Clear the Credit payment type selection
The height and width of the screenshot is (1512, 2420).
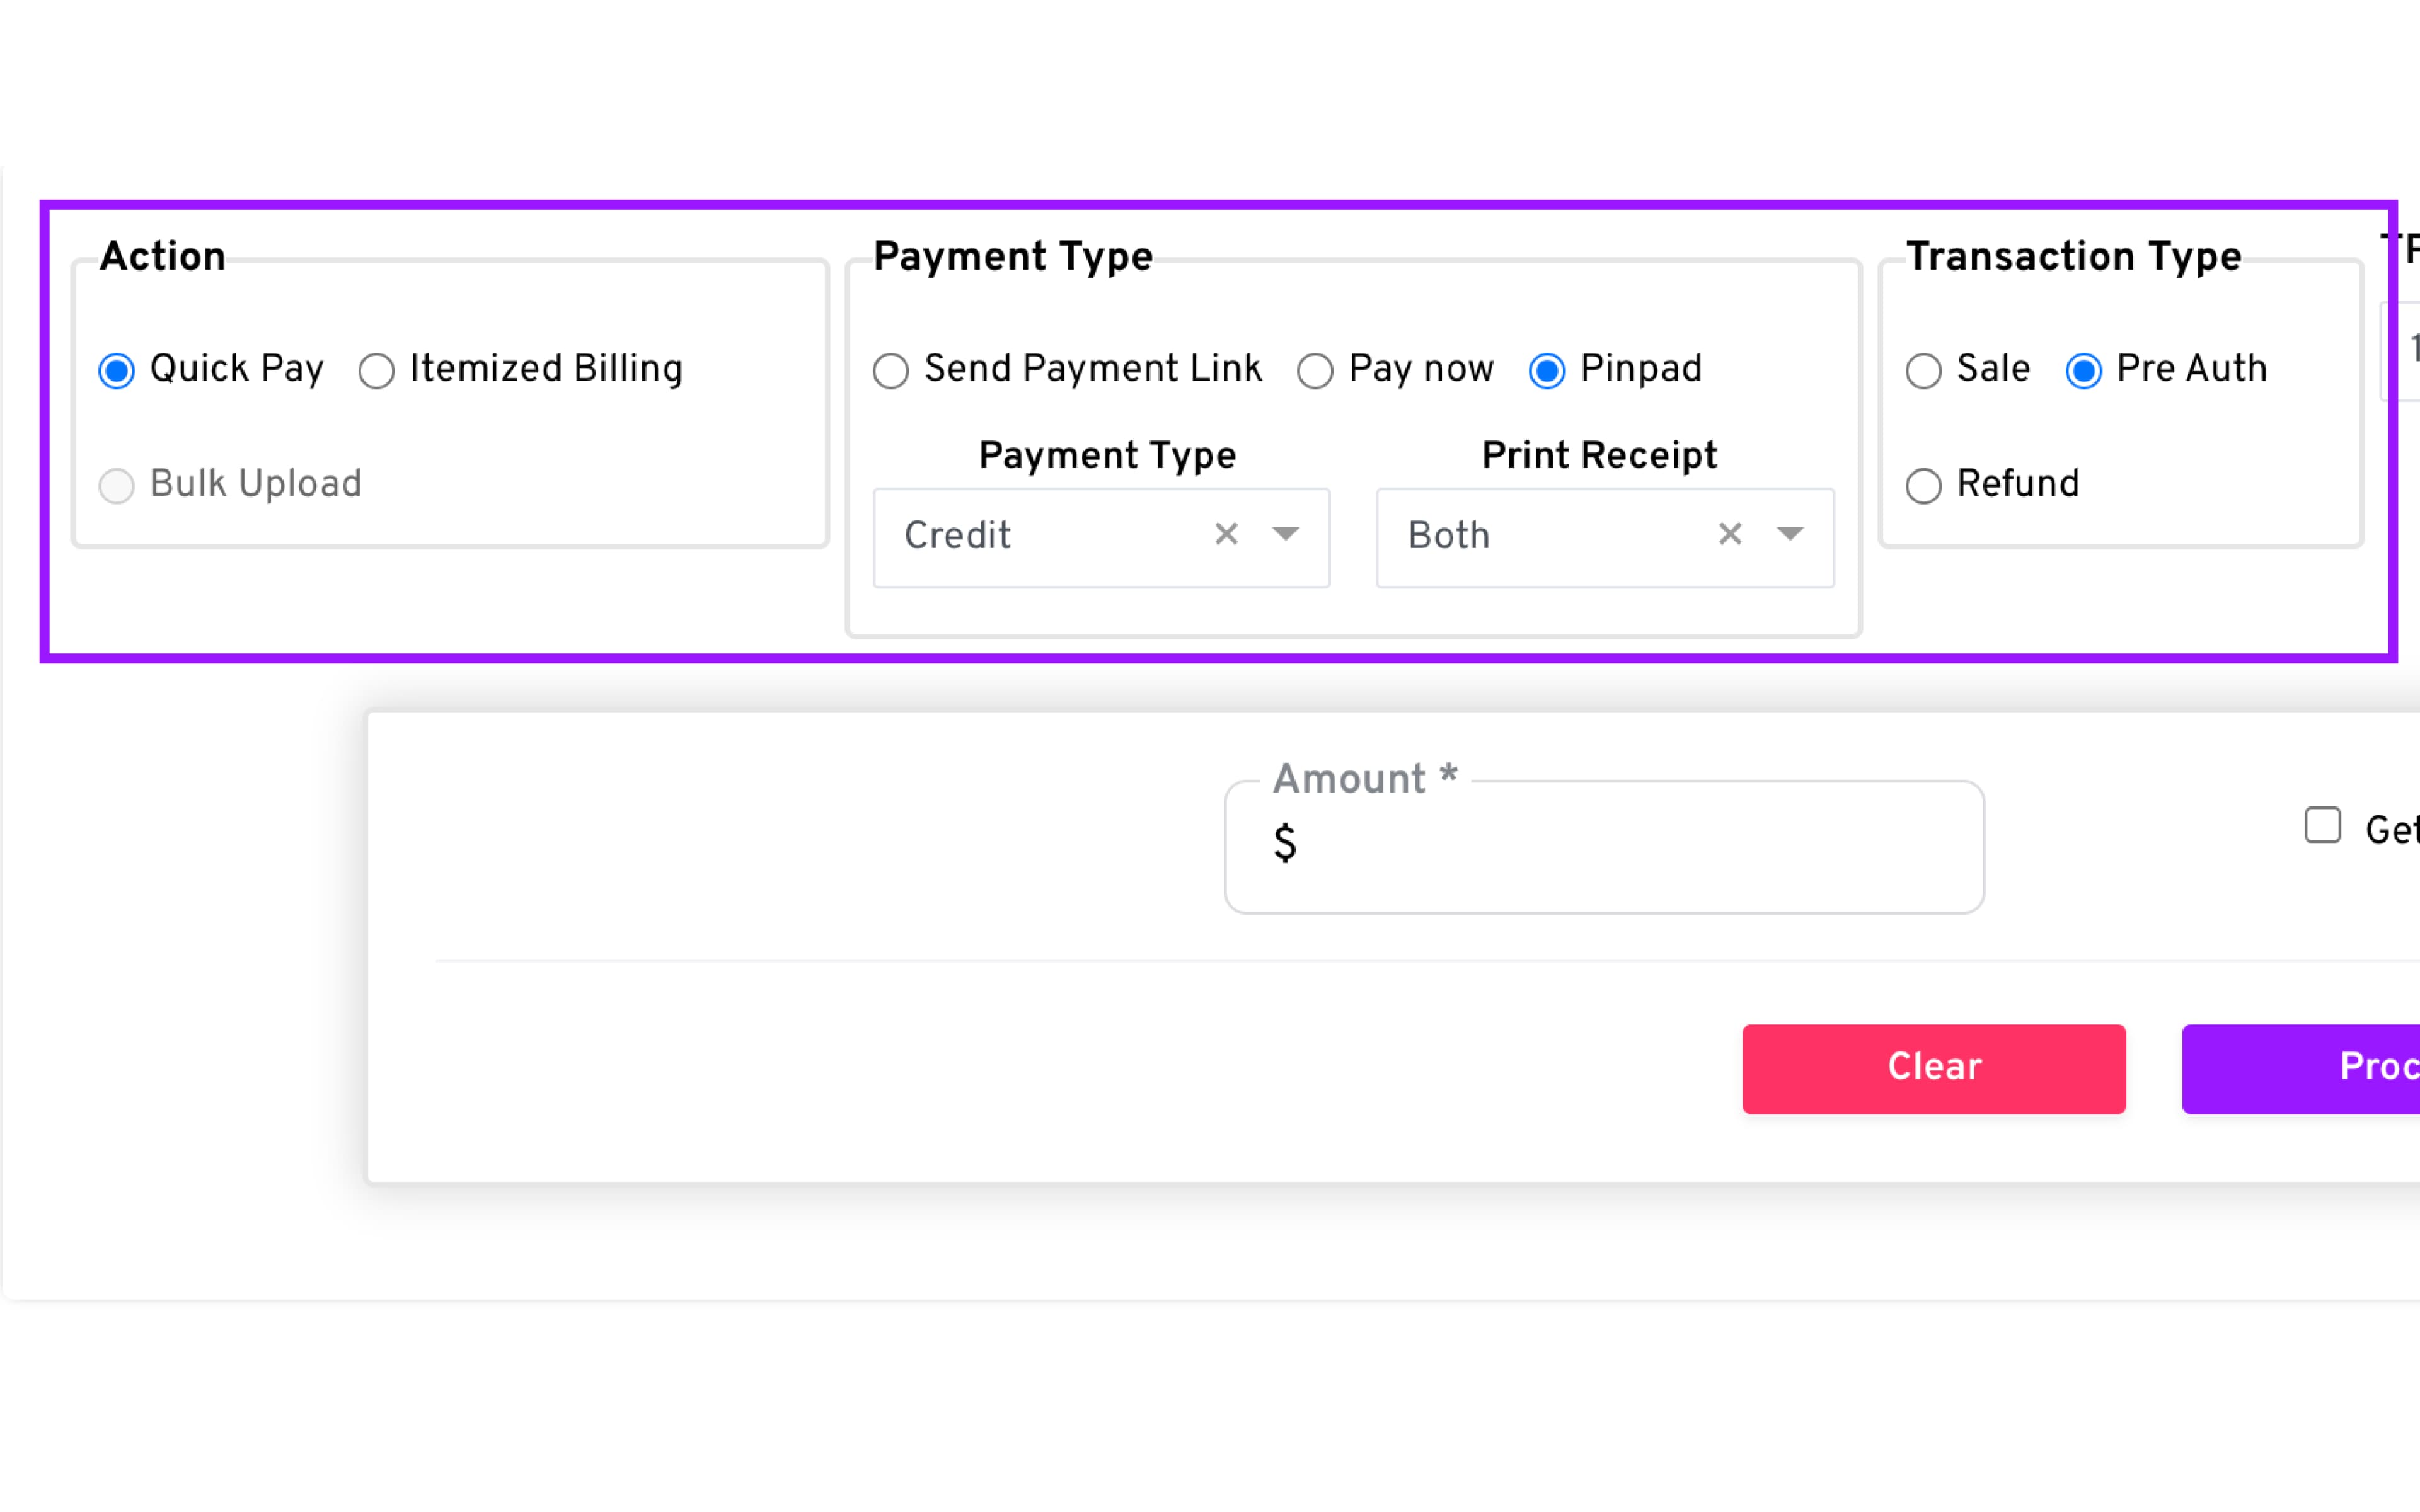(1226, 535)
